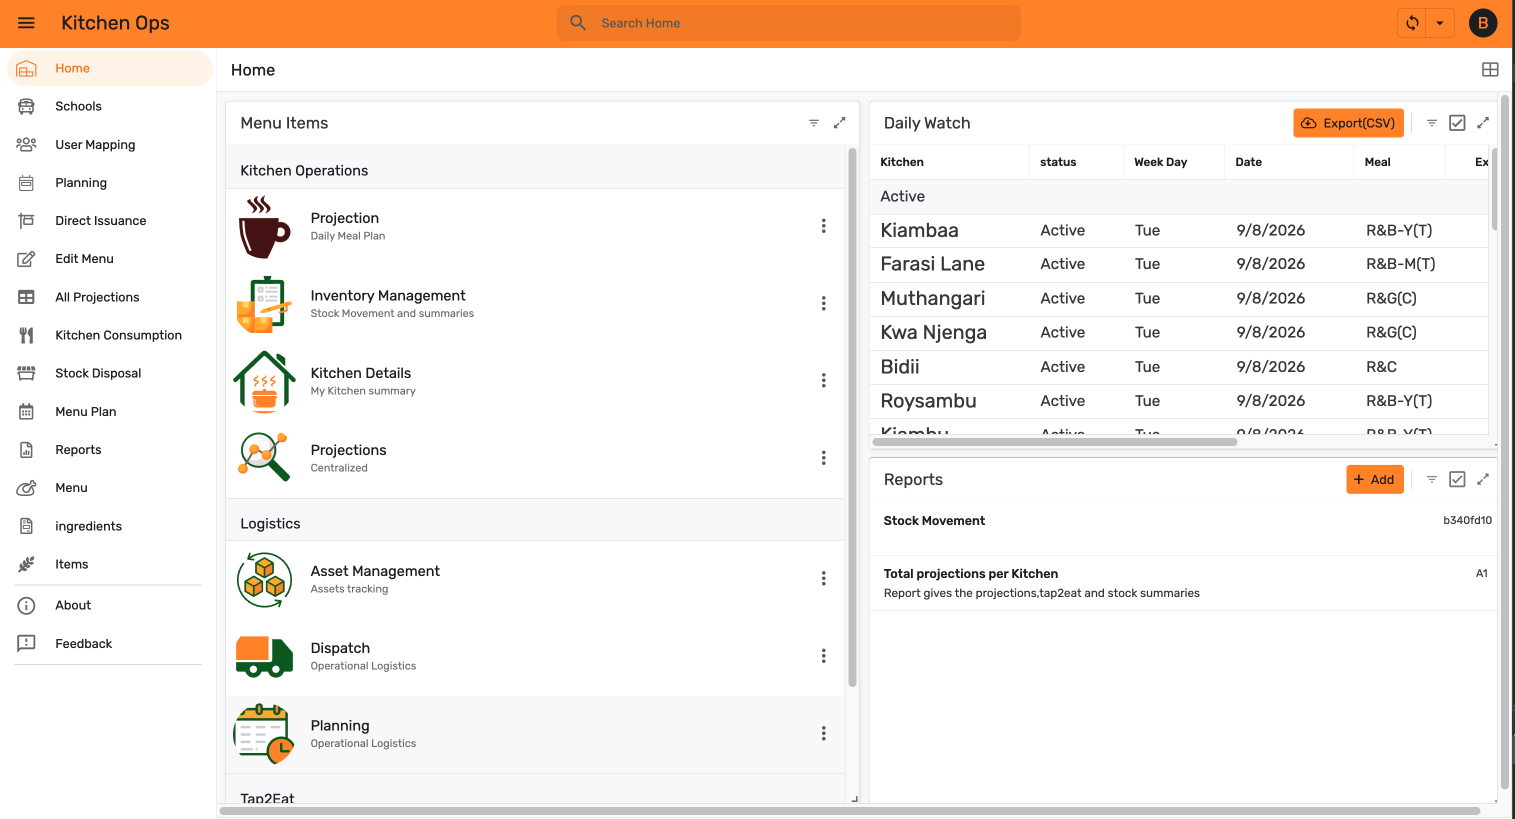Expand Reports panel to fullscreen
1515x819 pixels.
[x=1483, y=479]
